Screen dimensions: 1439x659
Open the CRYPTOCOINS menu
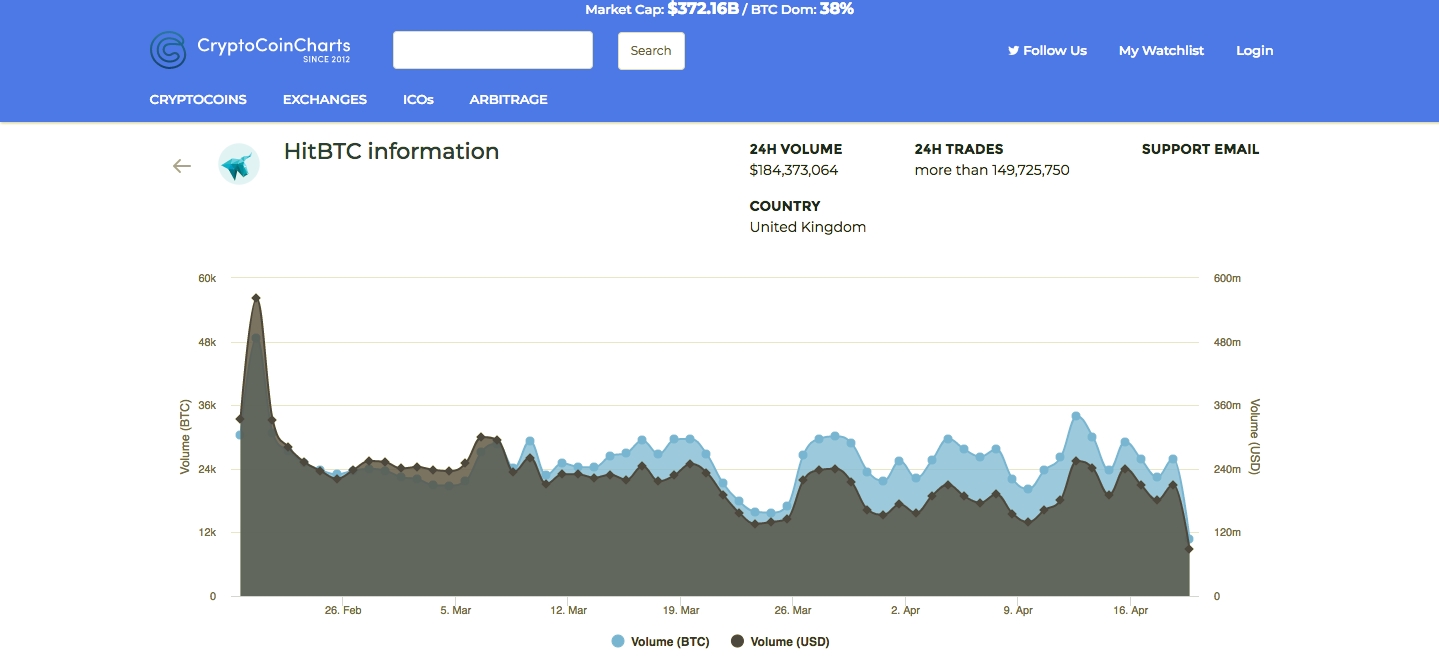(198, 100)
